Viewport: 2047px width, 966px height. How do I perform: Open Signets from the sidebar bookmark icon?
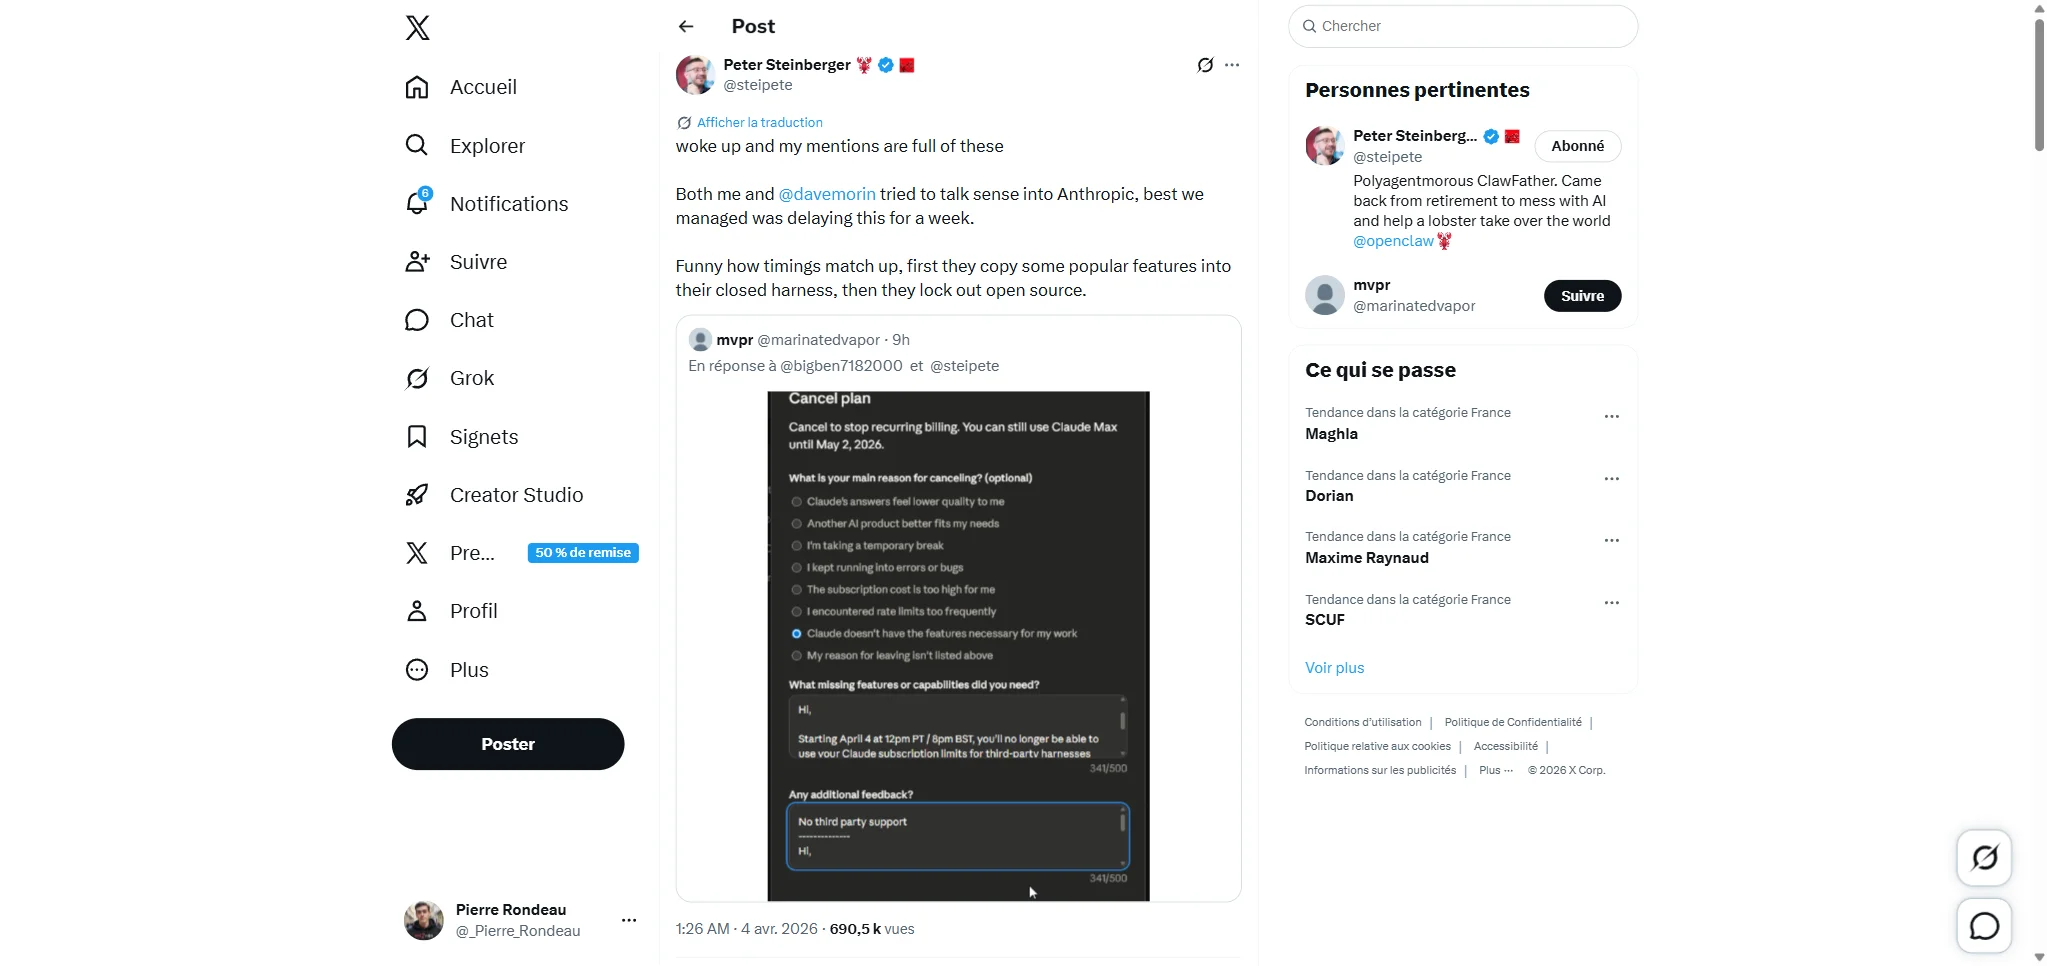pyautogui.click(x=417, y=436)
